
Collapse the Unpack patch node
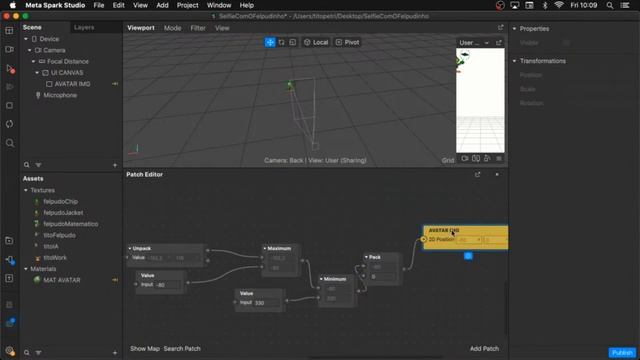(x=130, y=248)
